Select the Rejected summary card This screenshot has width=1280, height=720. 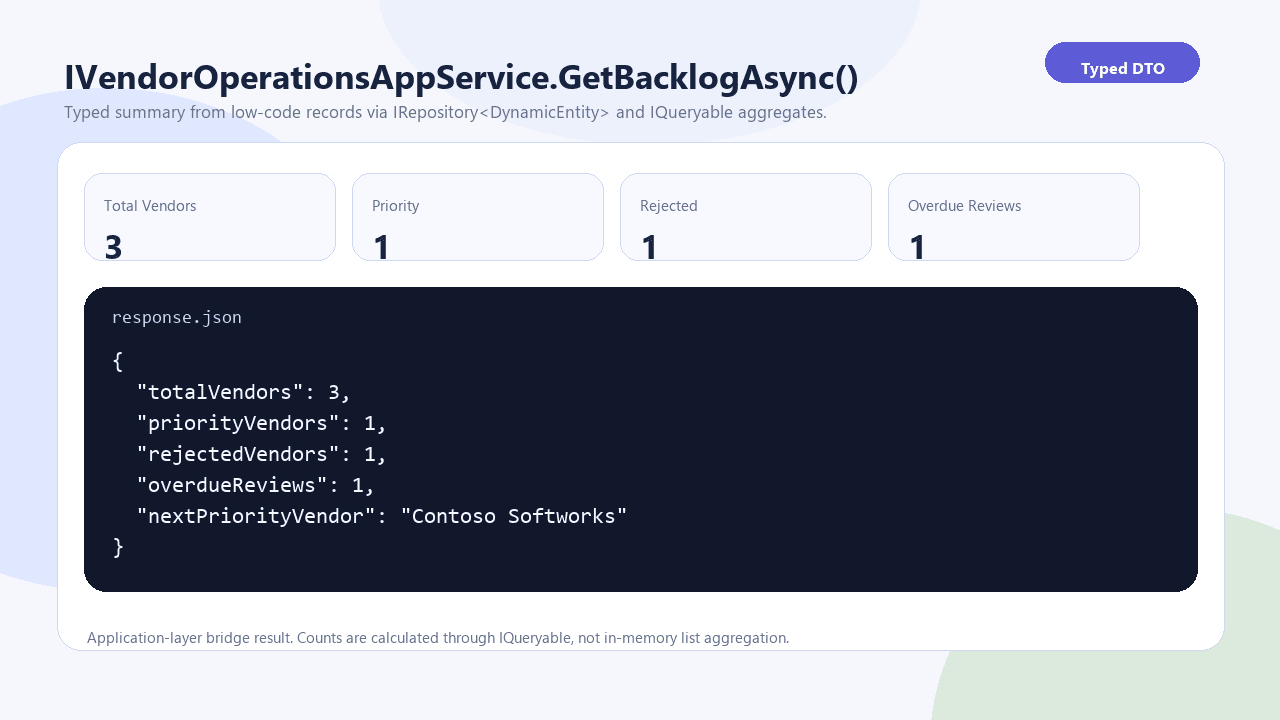746,217
